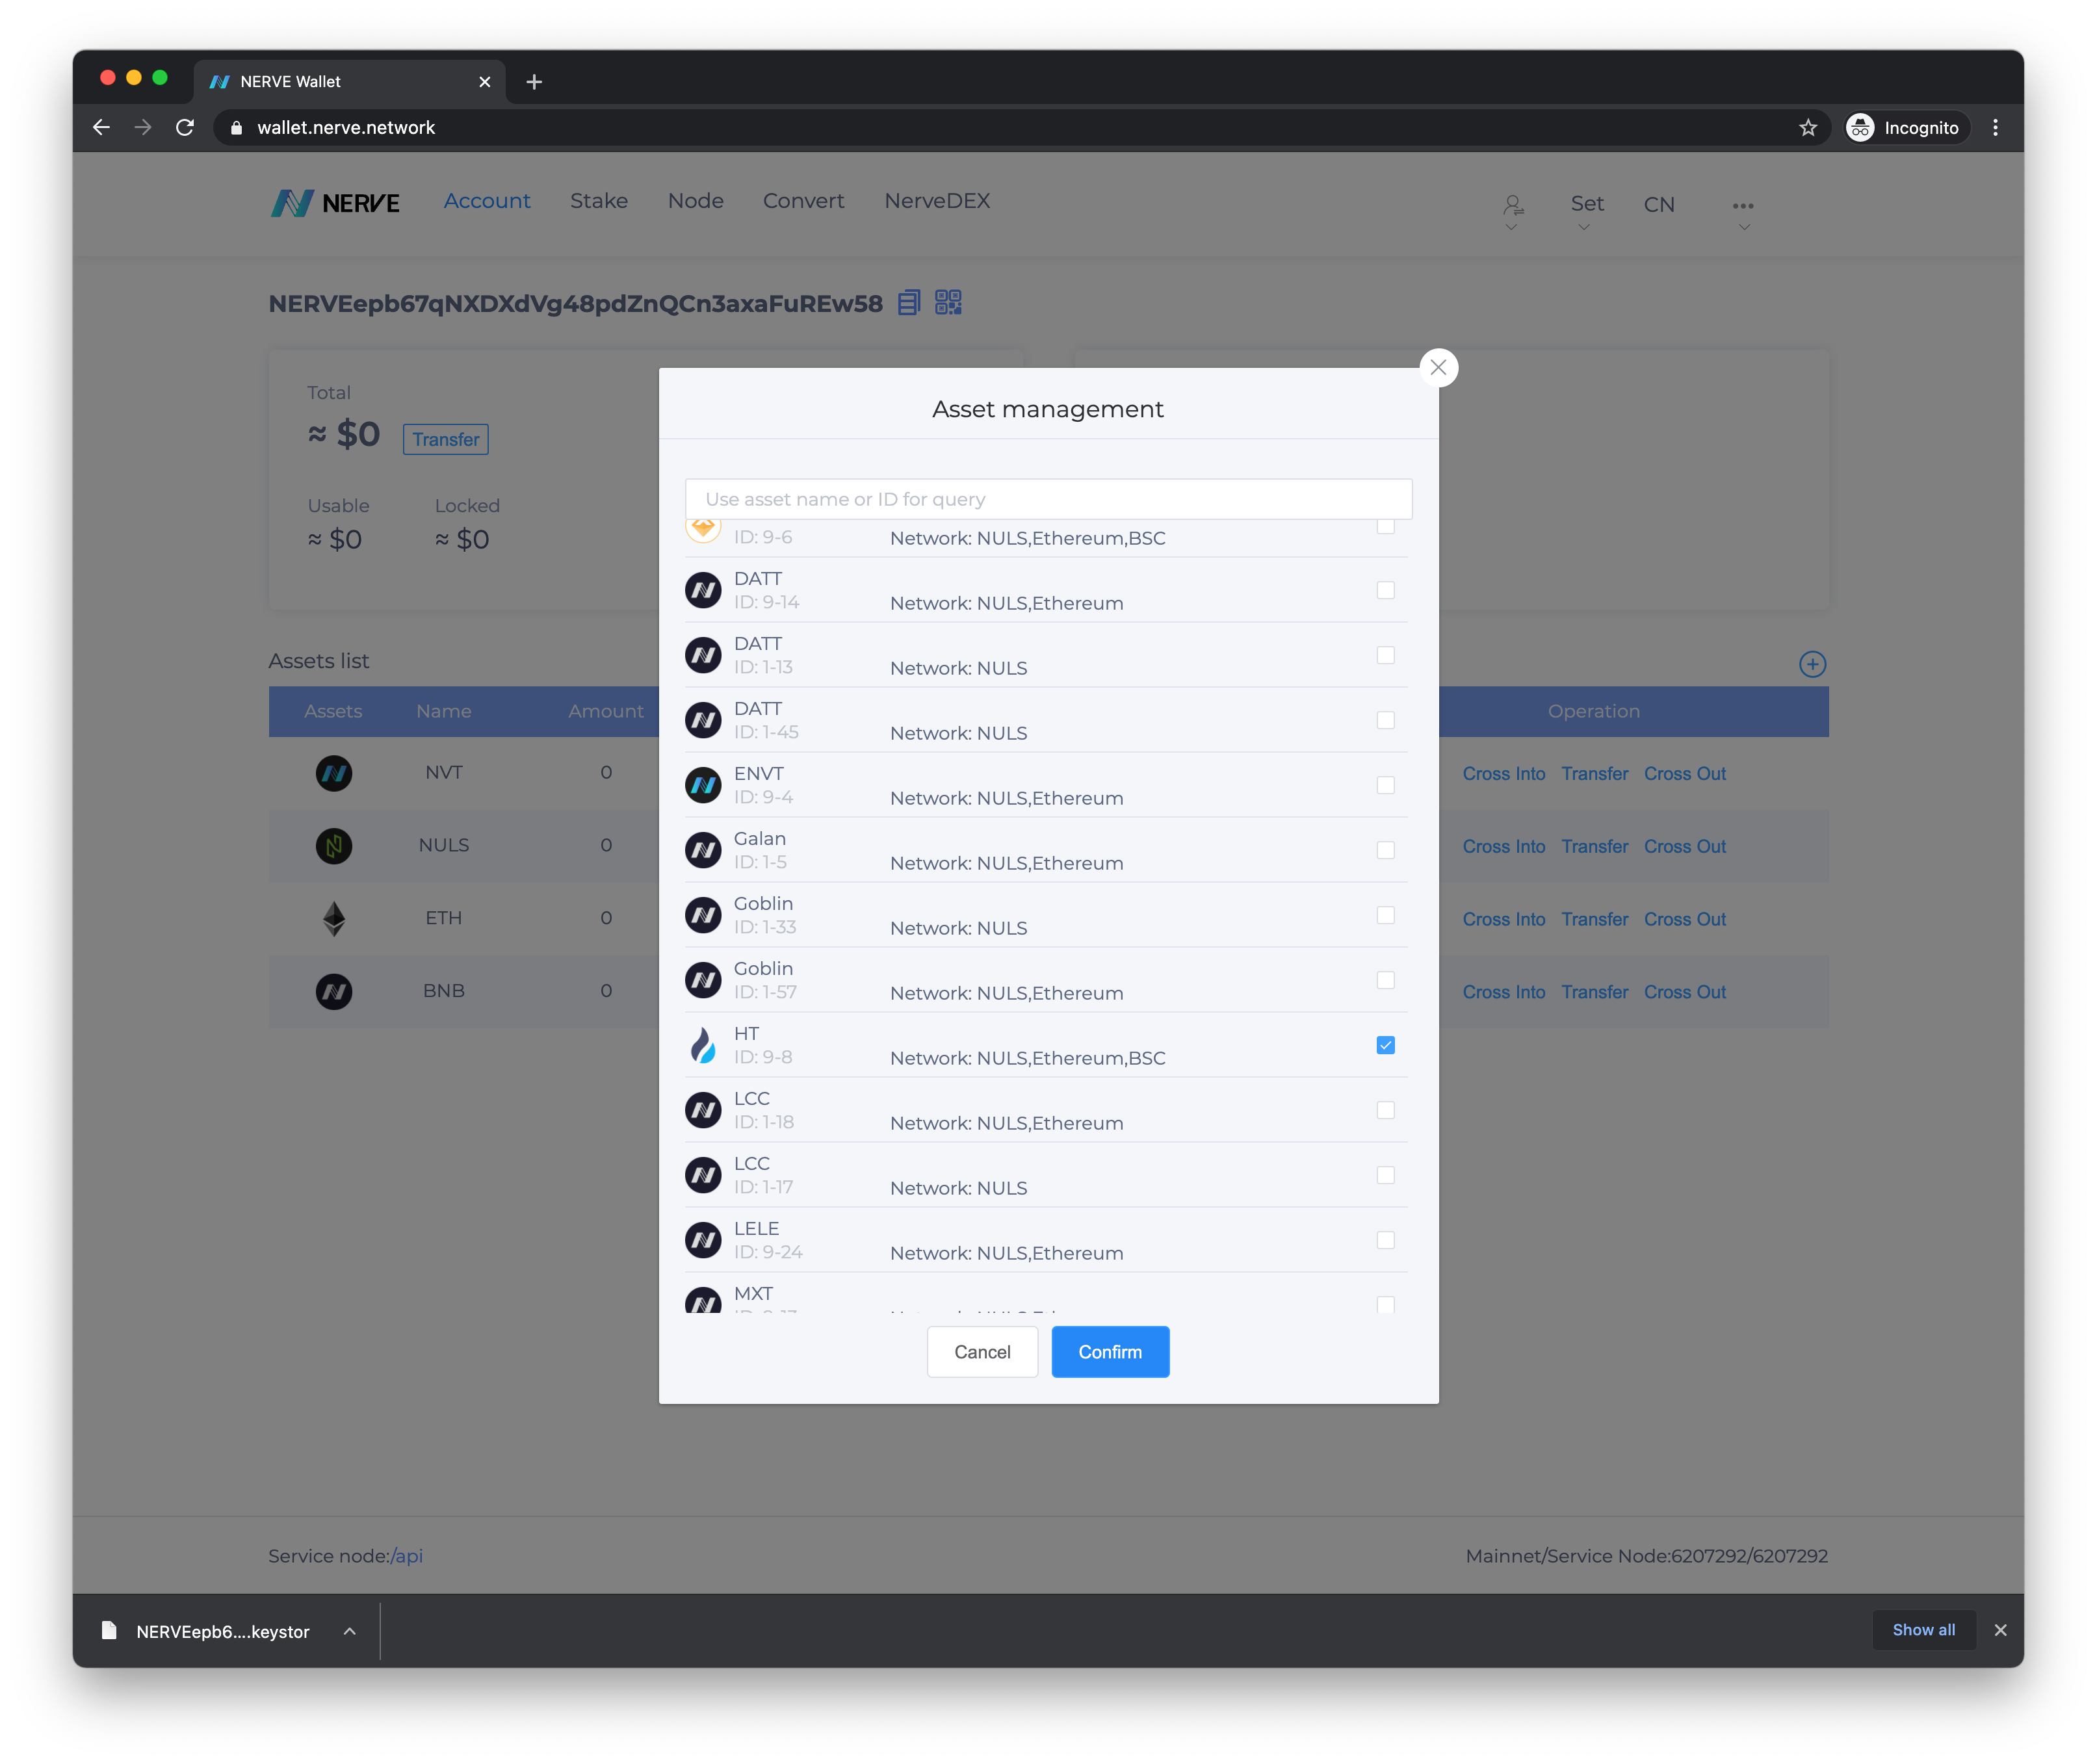Screen dimensions: 2097x1764
Task: Open the add asset plus icon
Action: pos(1812,664)
